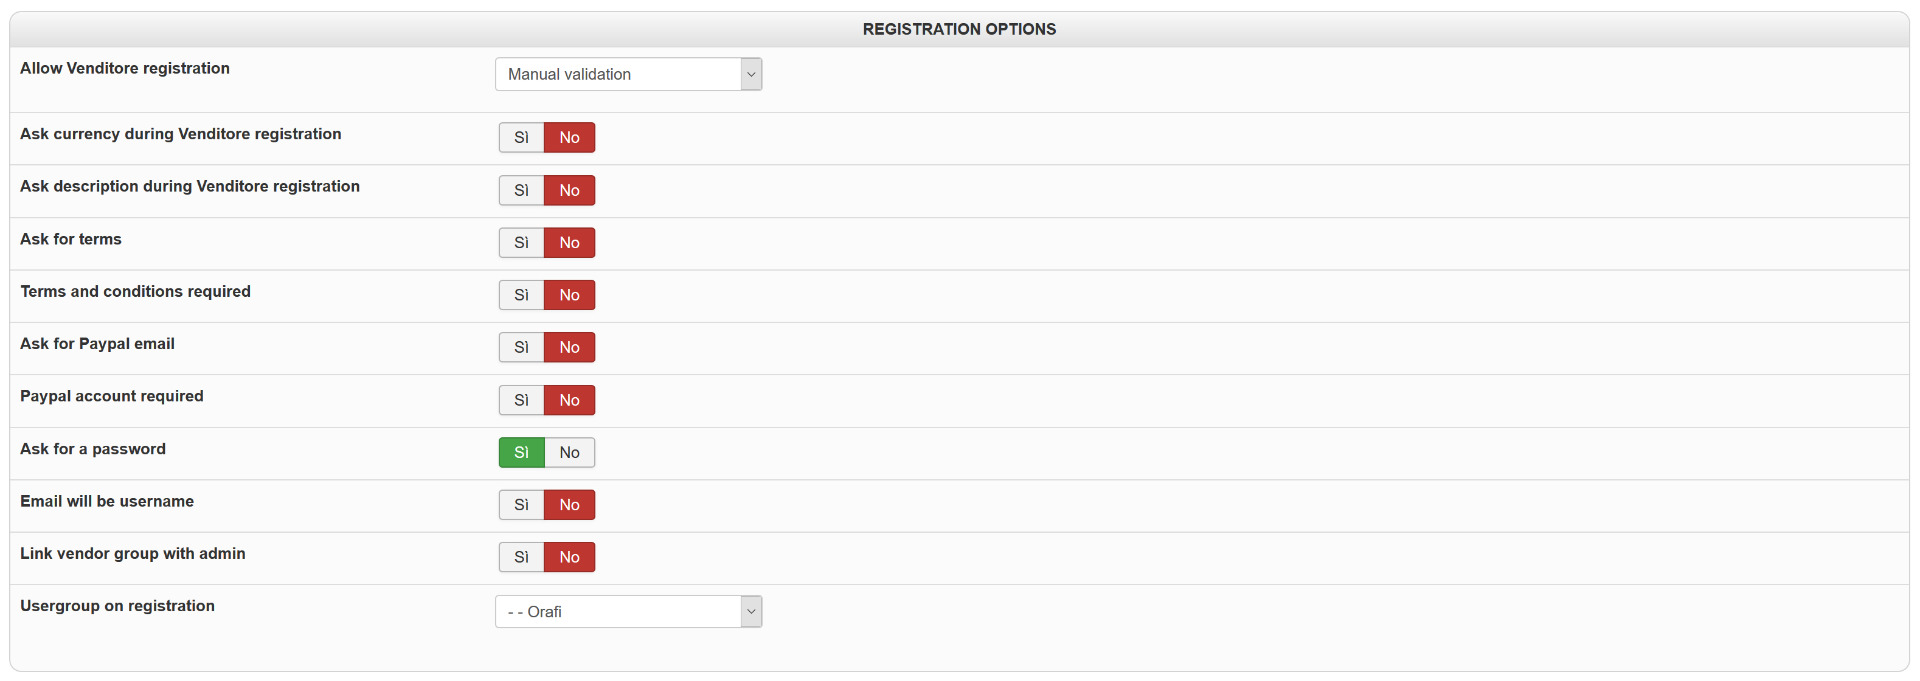Screen dimensions: 1920x681
Task: Click the Usergroup dropdown arrow beside Orafi
Action: (751, 612)
